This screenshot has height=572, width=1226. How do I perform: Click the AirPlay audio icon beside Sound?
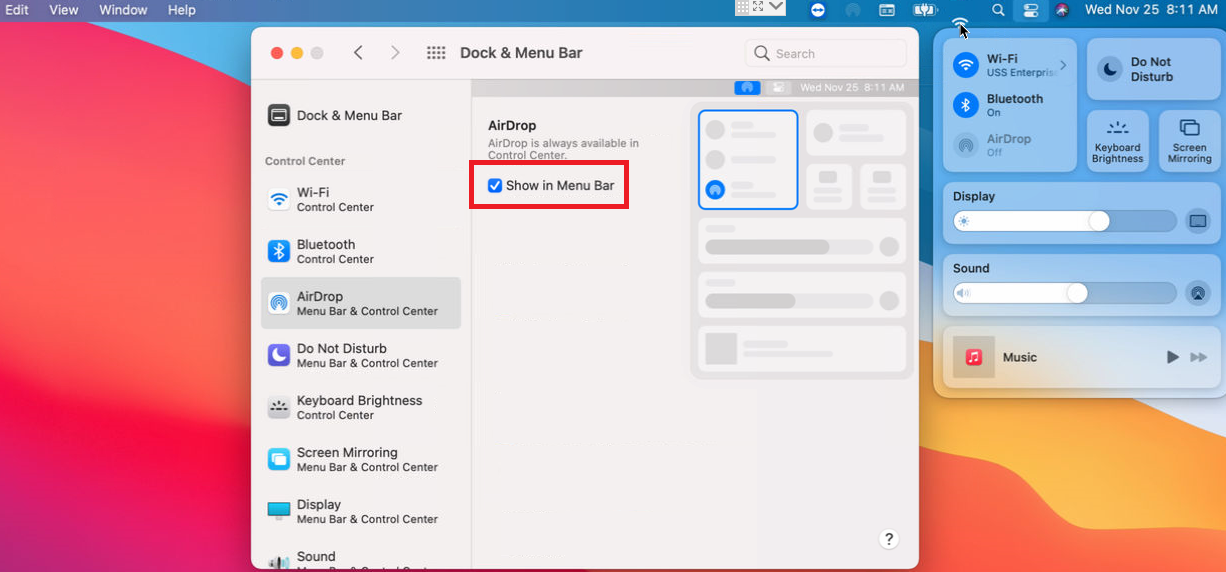(1197, 293)
